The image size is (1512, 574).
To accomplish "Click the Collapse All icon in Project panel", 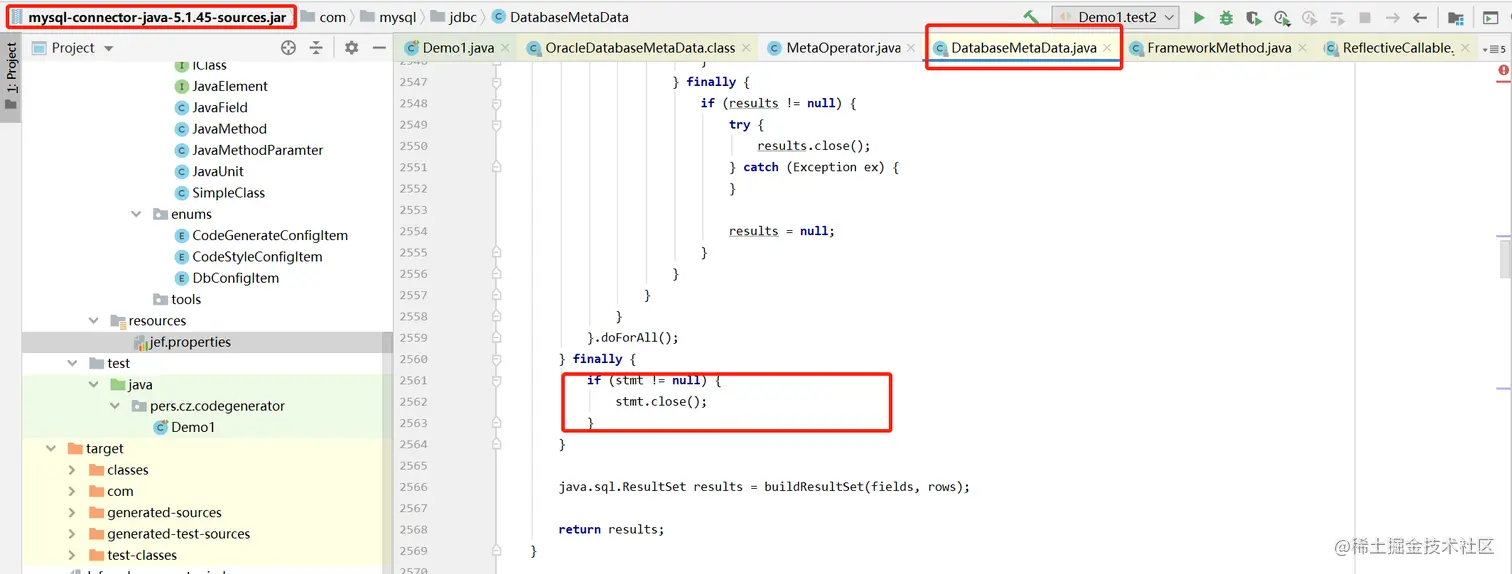I will tap(316, 48).
